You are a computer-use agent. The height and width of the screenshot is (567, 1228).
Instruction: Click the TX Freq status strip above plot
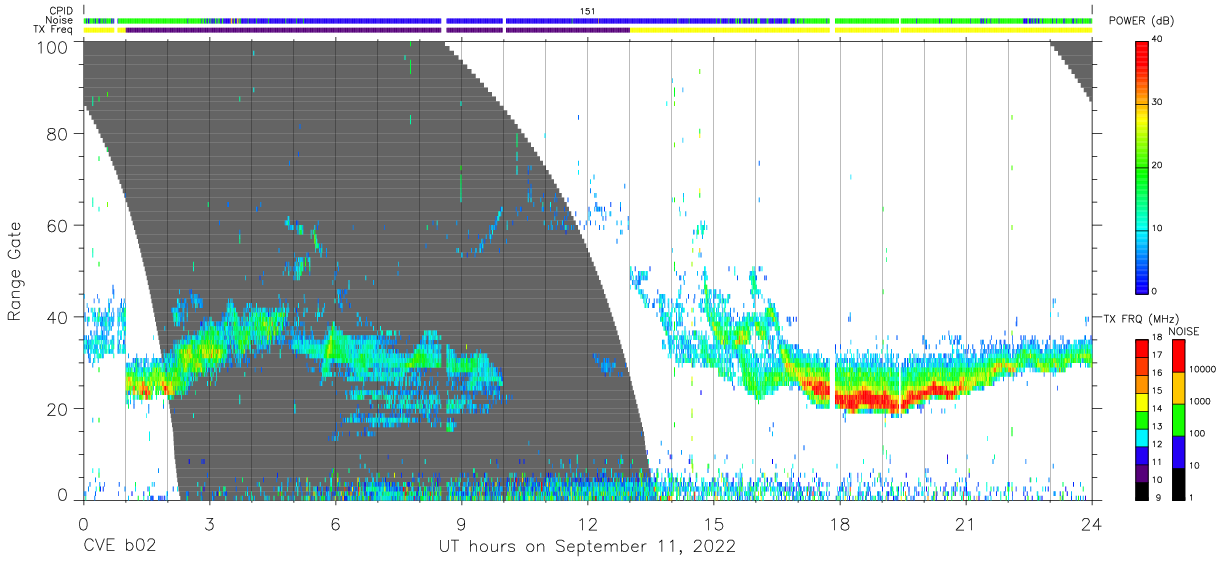click(588, 30)
